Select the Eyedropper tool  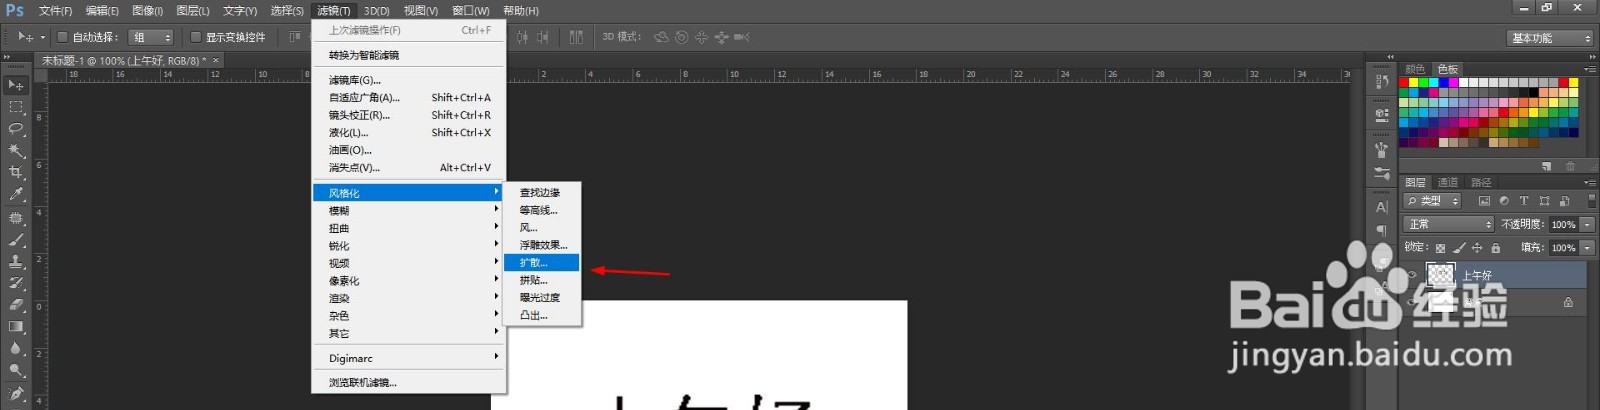pyautogui.click(x=15, y=195)
